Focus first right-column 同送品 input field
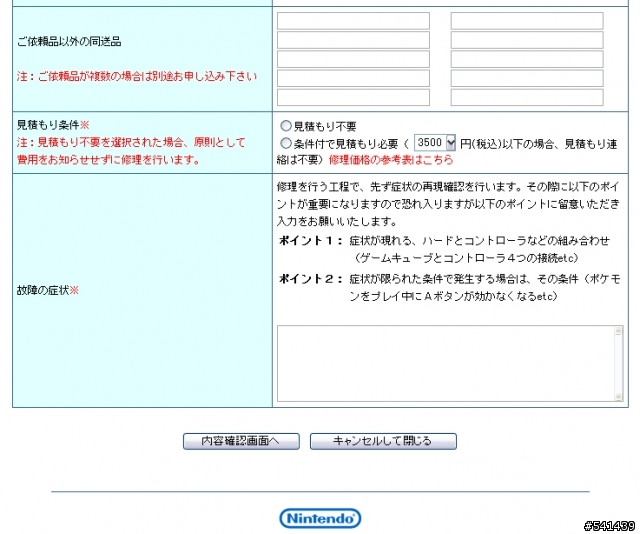640x534 pixels. 527,21
